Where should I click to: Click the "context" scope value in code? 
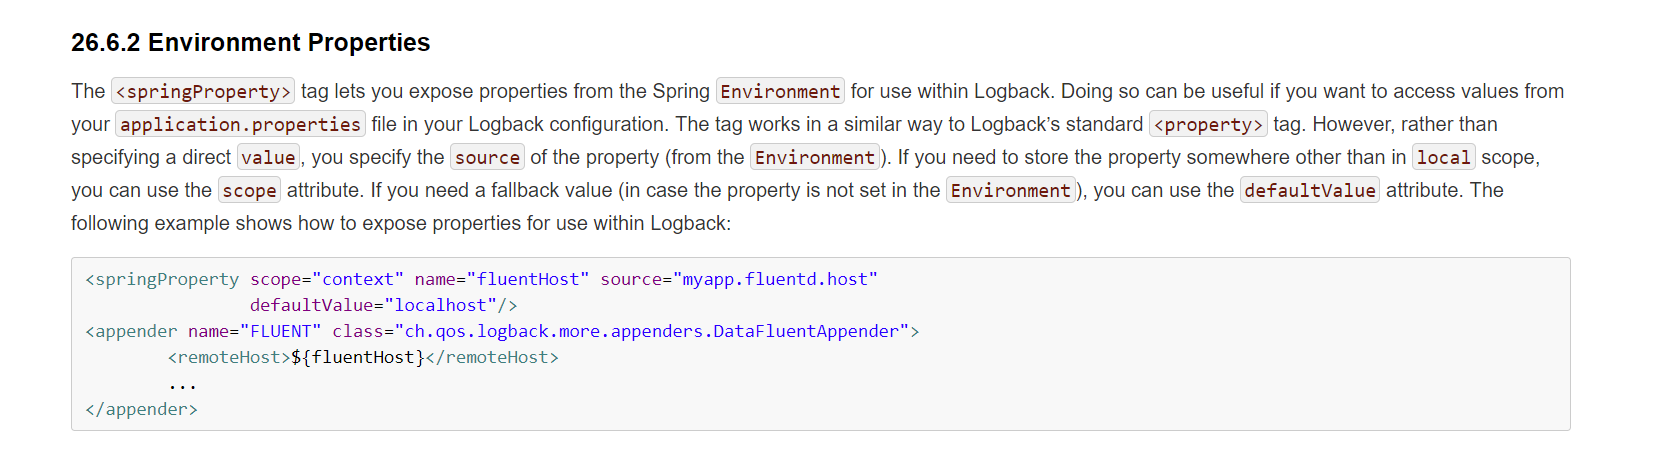(357, 280)
